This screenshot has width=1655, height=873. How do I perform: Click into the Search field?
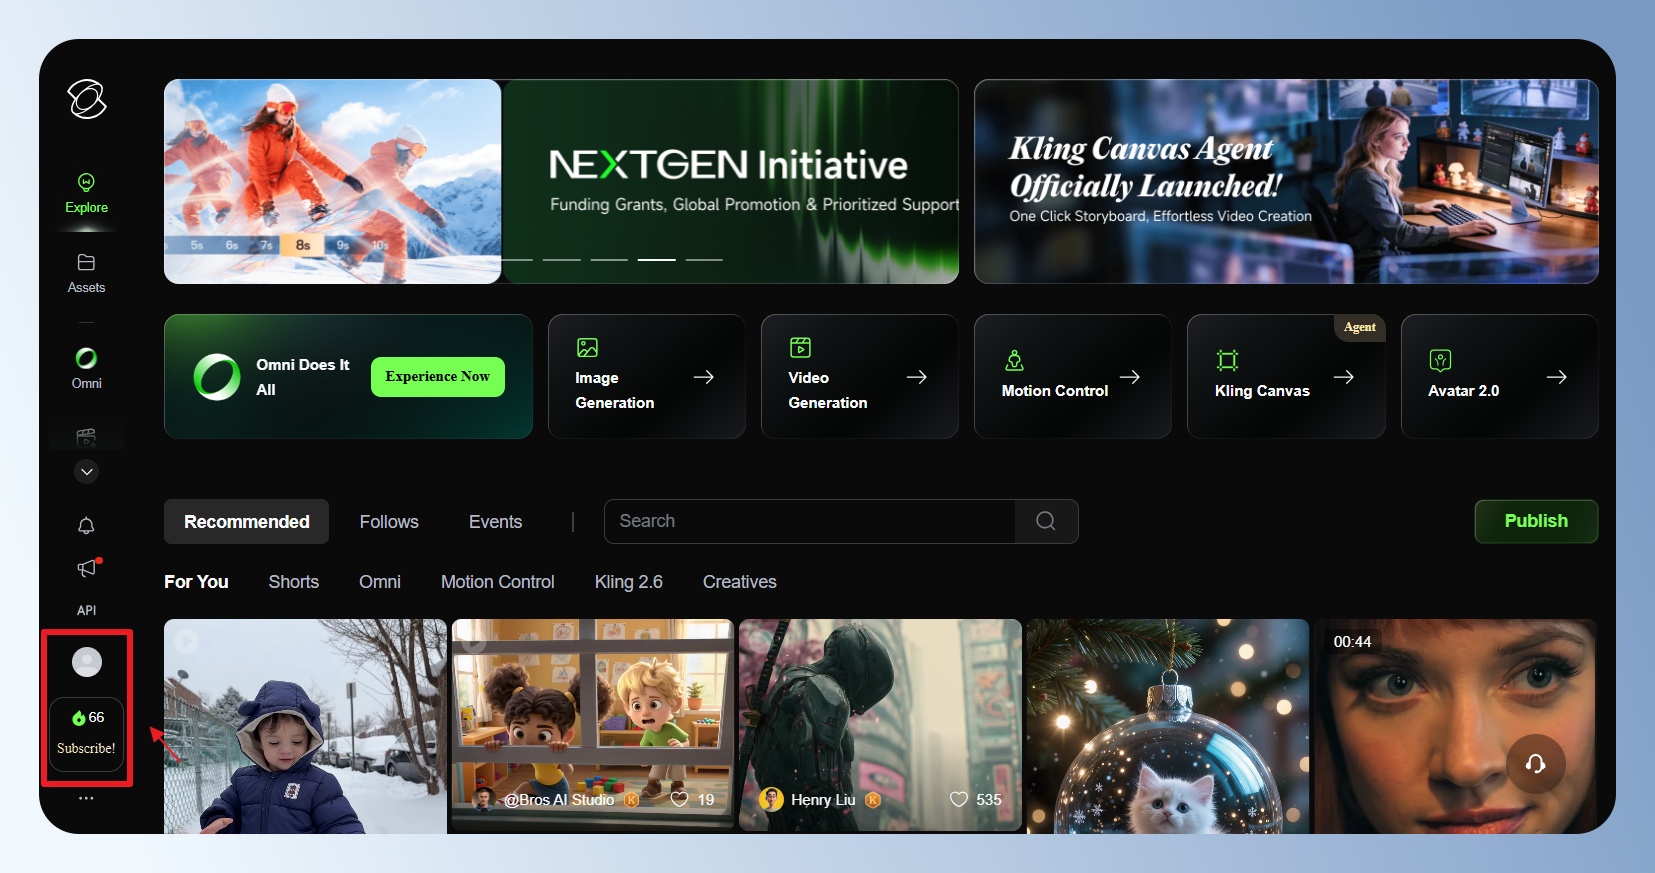coord(810,521)
